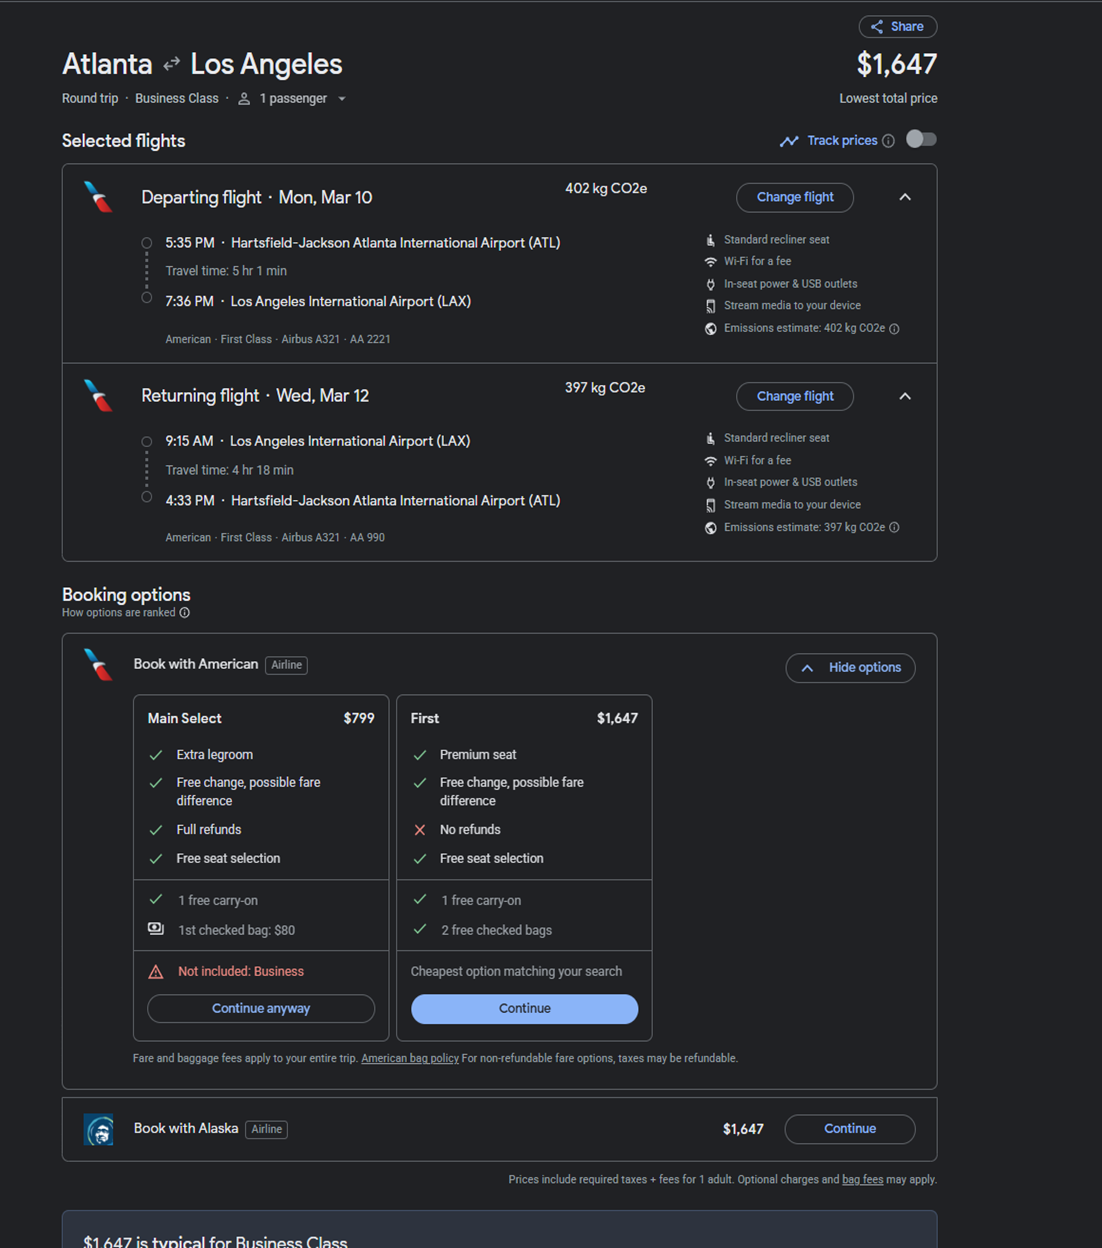Click returning flight power outlet icon
The height and width of the screenshot is (1248, 1102).
tap(711, 483)
